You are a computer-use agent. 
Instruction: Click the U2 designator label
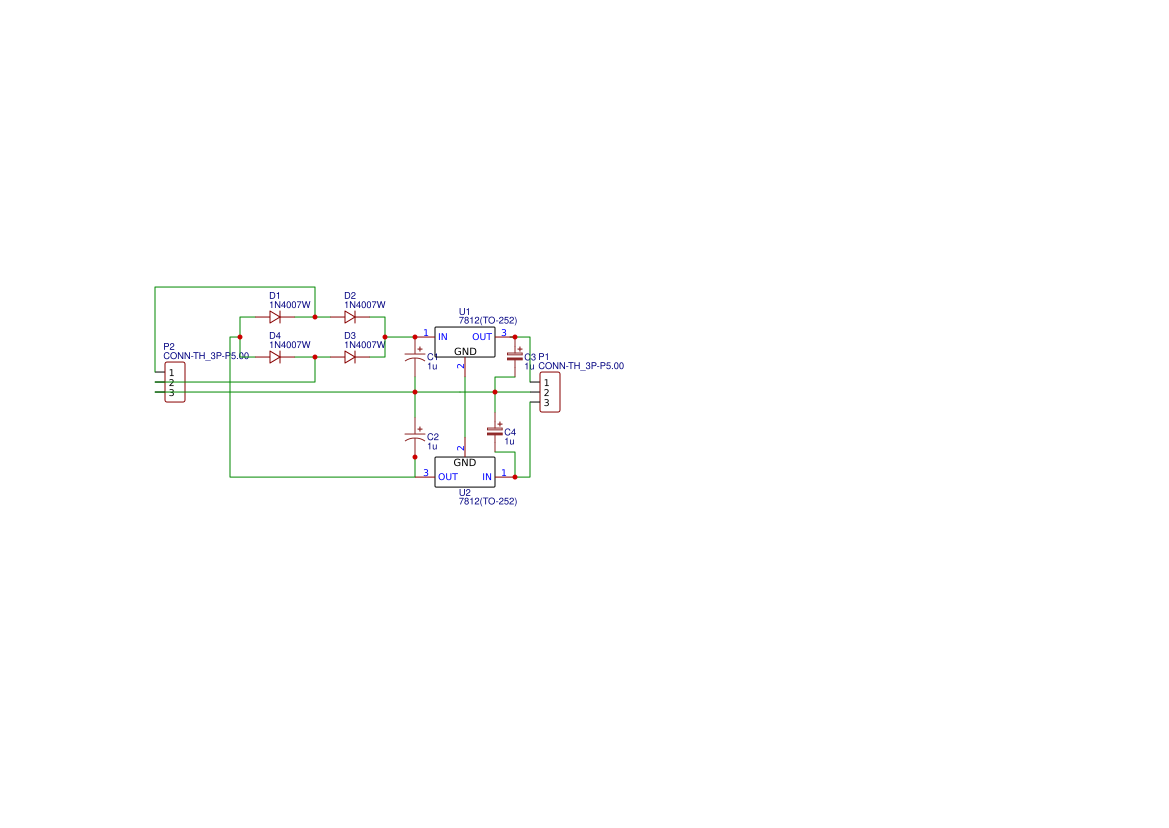pos(464,493)
